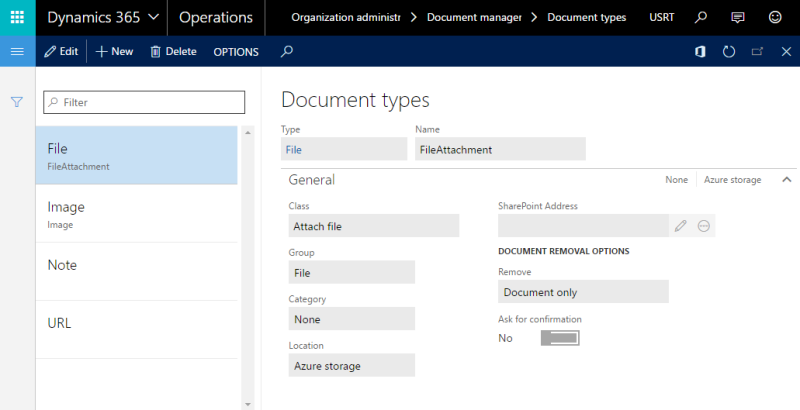This screenshot has height=410, width=800.
Task: Close the Document types form
Action: pyautogui.click(x=786, y=52)
